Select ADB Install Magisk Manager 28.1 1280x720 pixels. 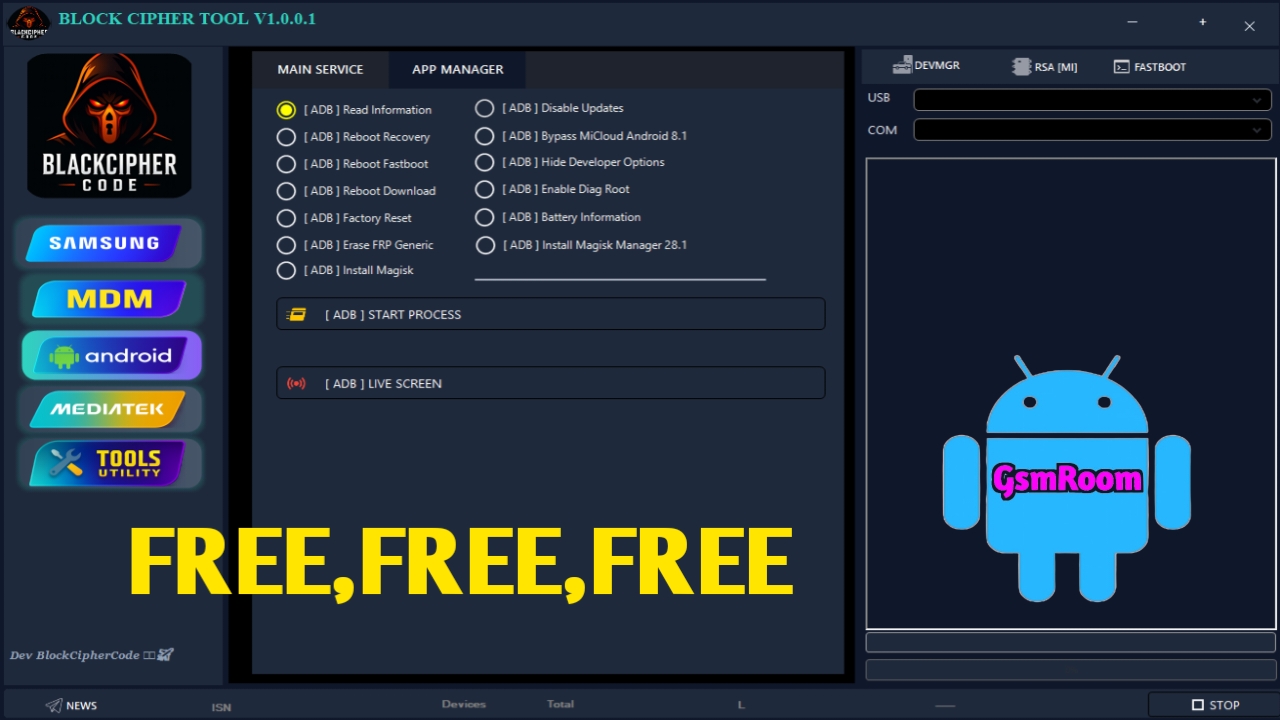tap(485, 245)
